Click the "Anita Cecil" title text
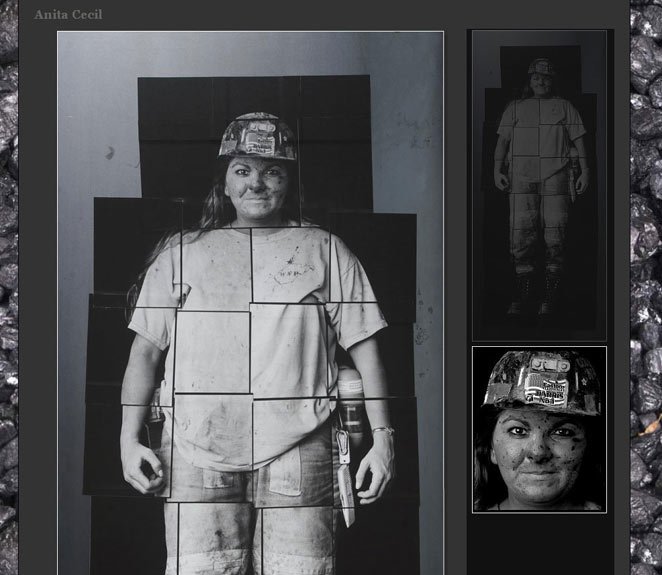Screen dimensions: 662x575 (x=68, y=15)
